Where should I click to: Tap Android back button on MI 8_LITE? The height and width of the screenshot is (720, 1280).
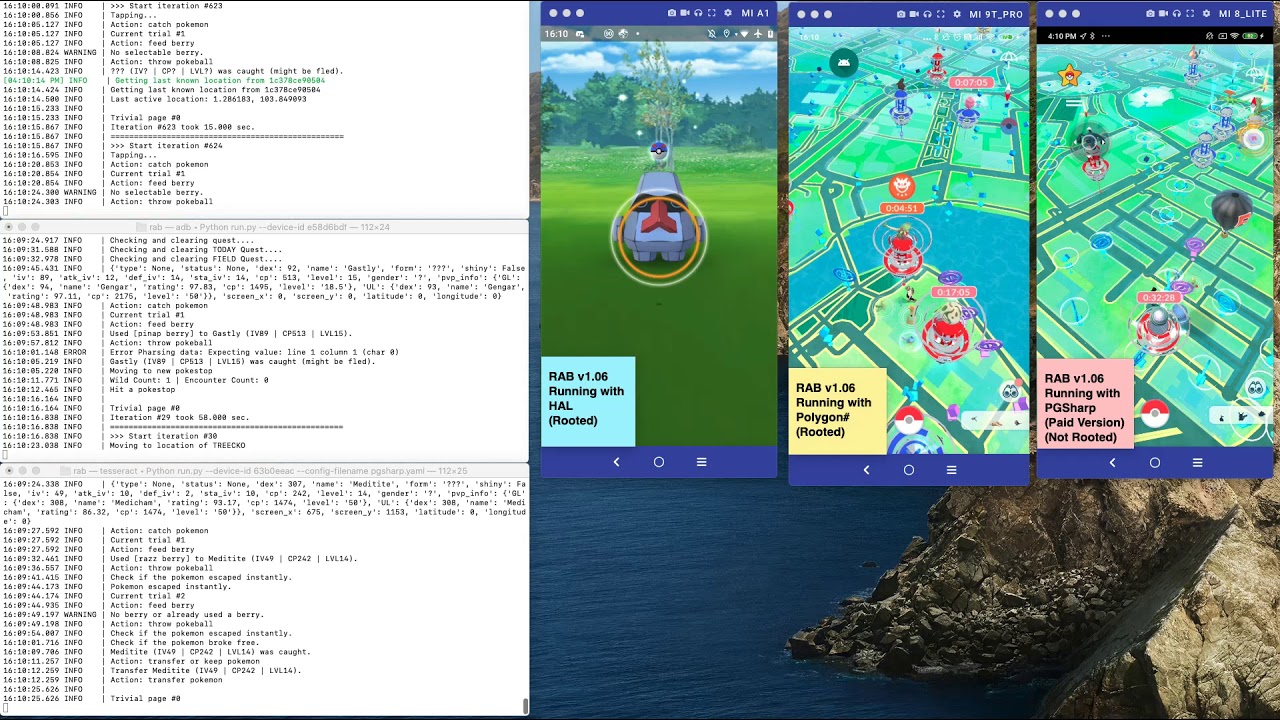tap(1112, 463)
